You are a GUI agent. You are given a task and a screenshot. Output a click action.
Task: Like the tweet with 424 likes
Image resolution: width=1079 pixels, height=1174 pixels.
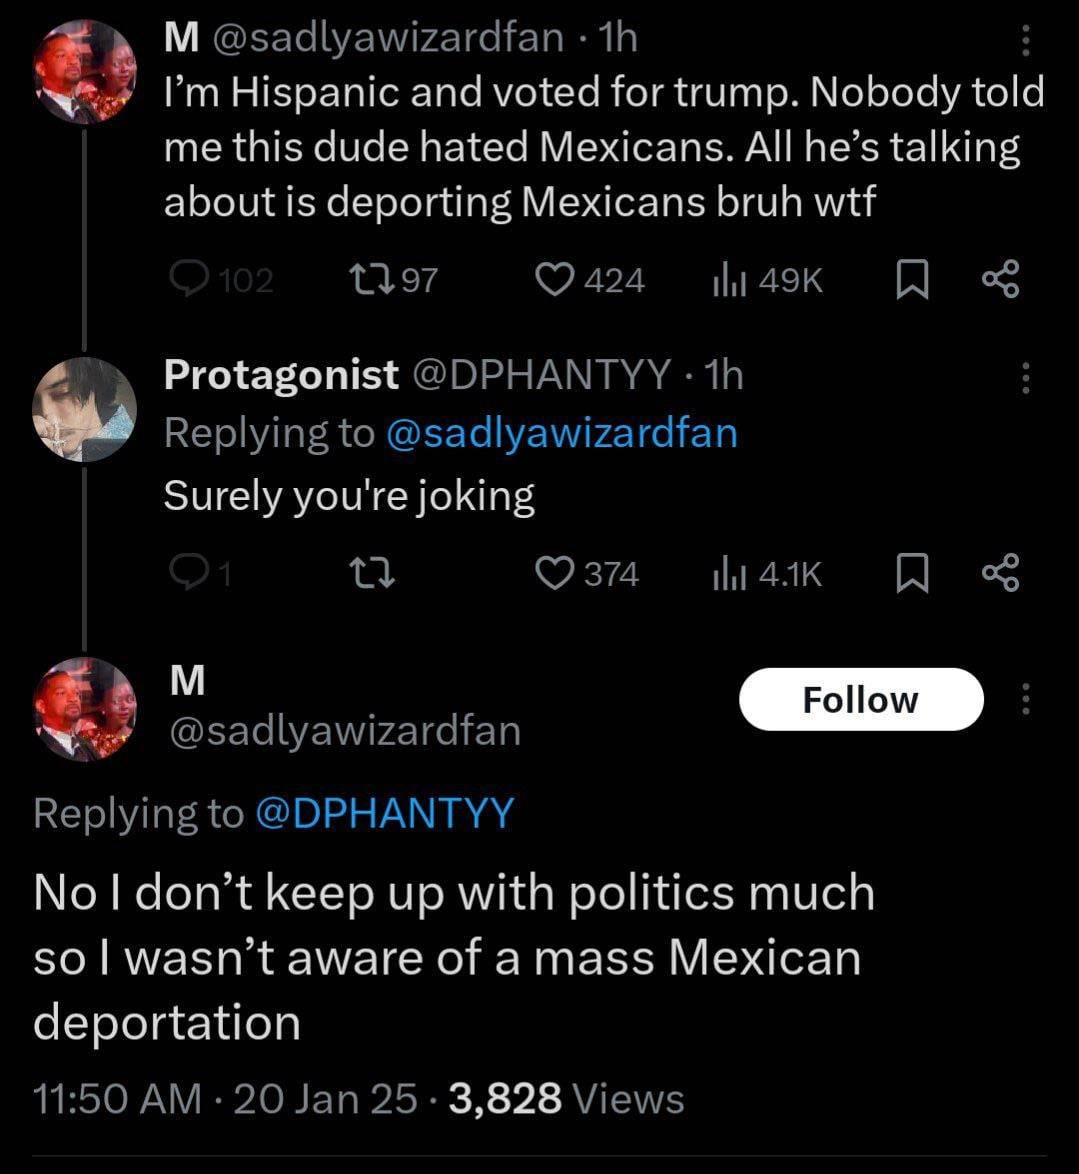[x=553, y=280]
